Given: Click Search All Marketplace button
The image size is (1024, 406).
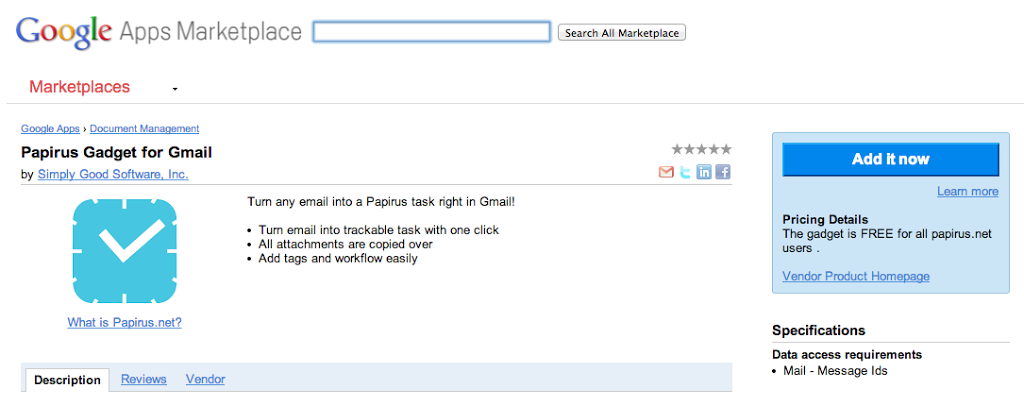Looking at the screenshot, I should [622, 33].
